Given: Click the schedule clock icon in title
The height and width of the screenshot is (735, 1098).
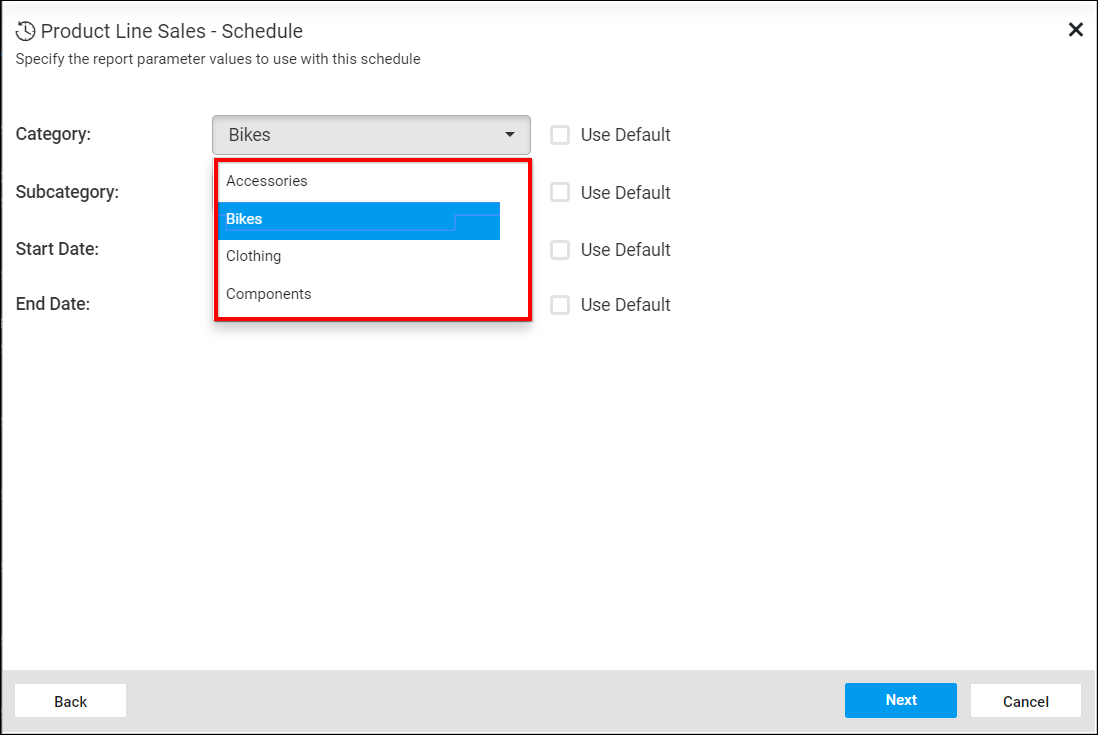Looking at the screenshot, I should pyautogui.click(x=25, y=31).
